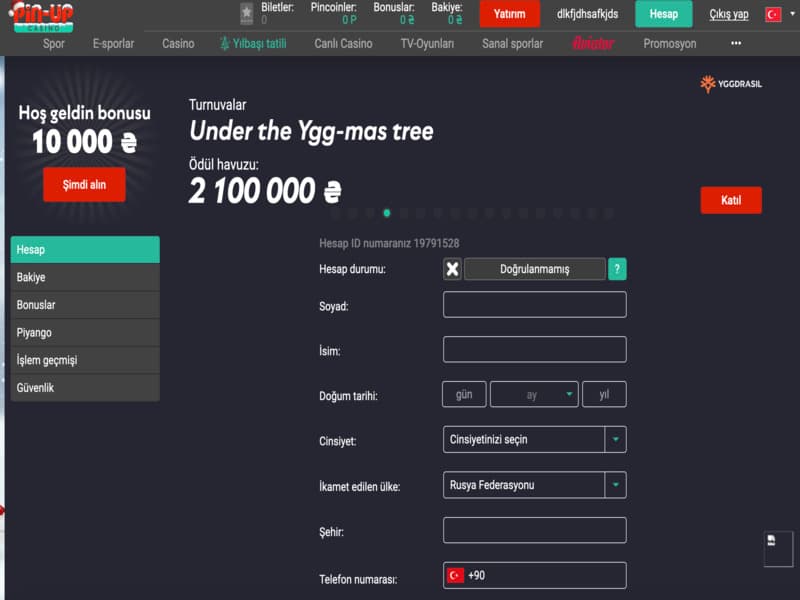Click the Aviator game logo
This screenshot has height=600, width=800.
(x=593, y=44)
